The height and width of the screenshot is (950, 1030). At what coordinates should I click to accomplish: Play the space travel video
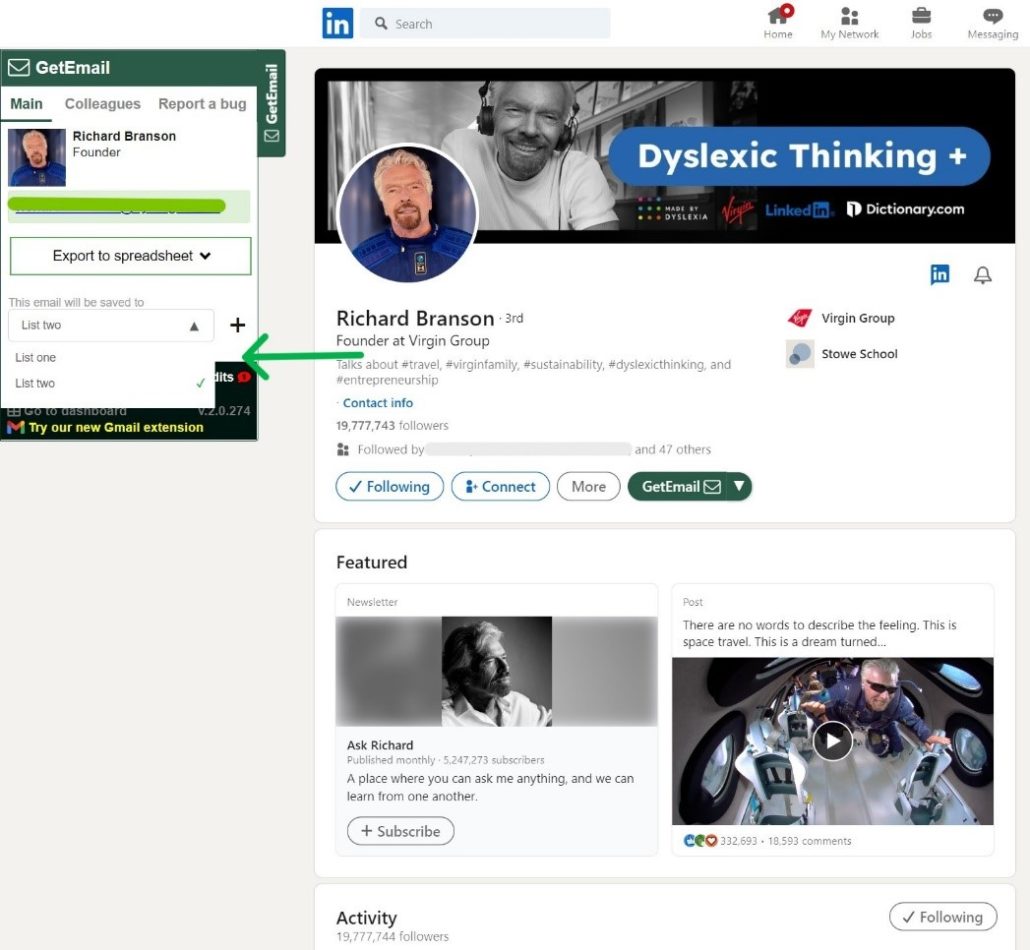832,741
